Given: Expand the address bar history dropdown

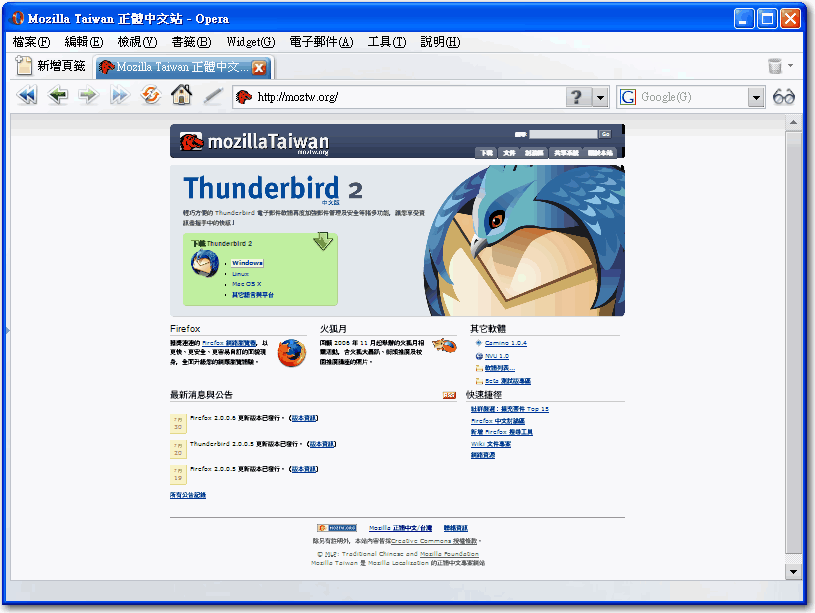Looking at the screenshot, I should [x=600, y=97].
